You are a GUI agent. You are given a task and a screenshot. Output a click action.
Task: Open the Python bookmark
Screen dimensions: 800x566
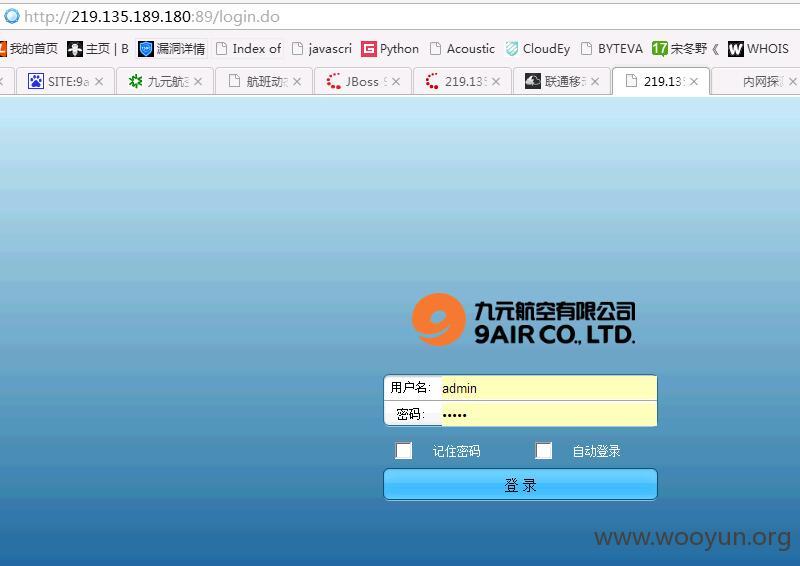pyautogui.click(x=390, y=48)
